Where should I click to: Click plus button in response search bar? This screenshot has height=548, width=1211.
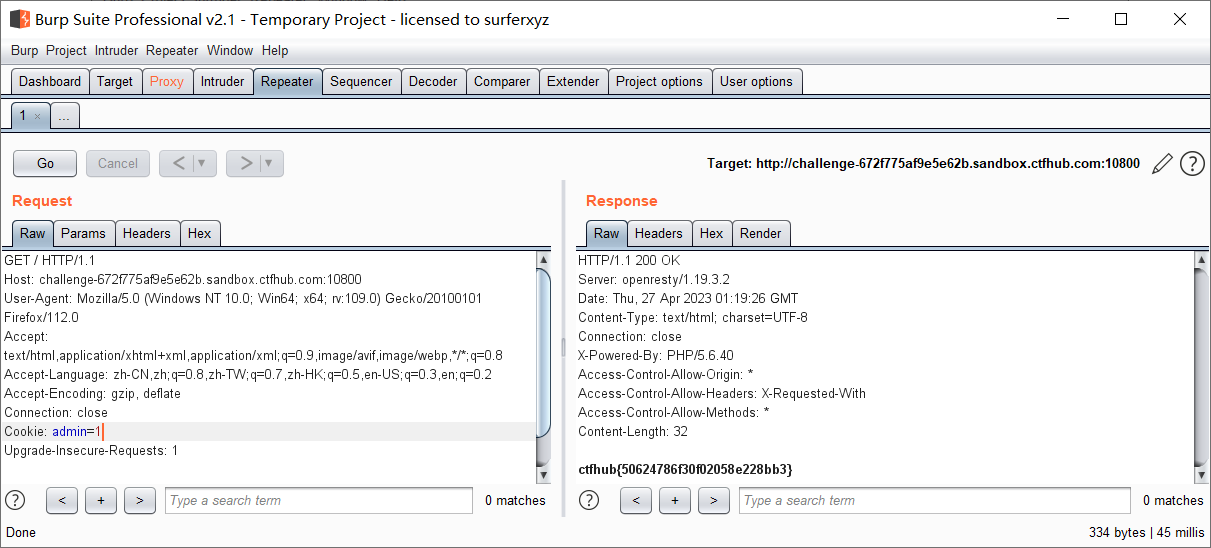675,500
